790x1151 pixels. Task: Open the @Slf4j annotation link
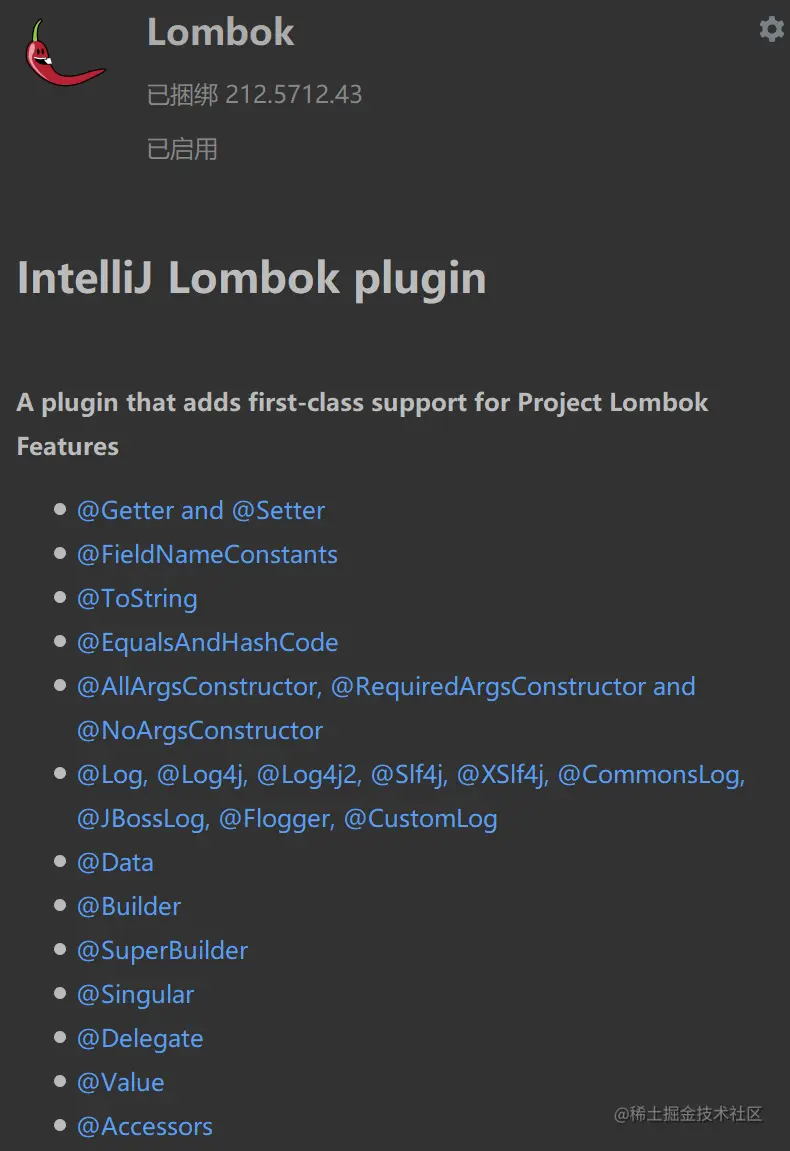[408, 774]
